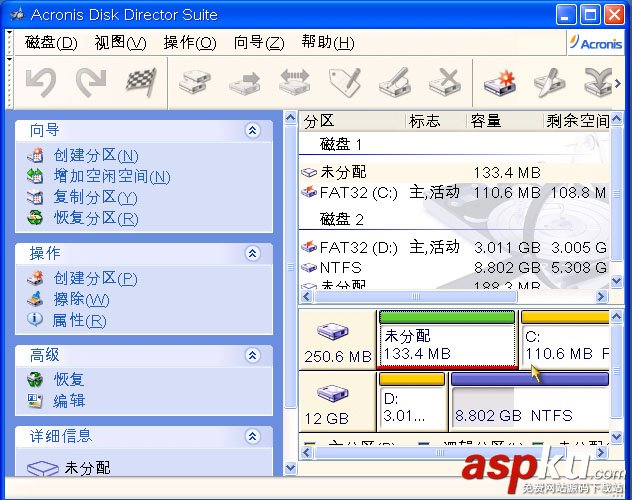Open the 帮助(H) menu
Viewport: 632px width, 500px height.
point(328,42)
